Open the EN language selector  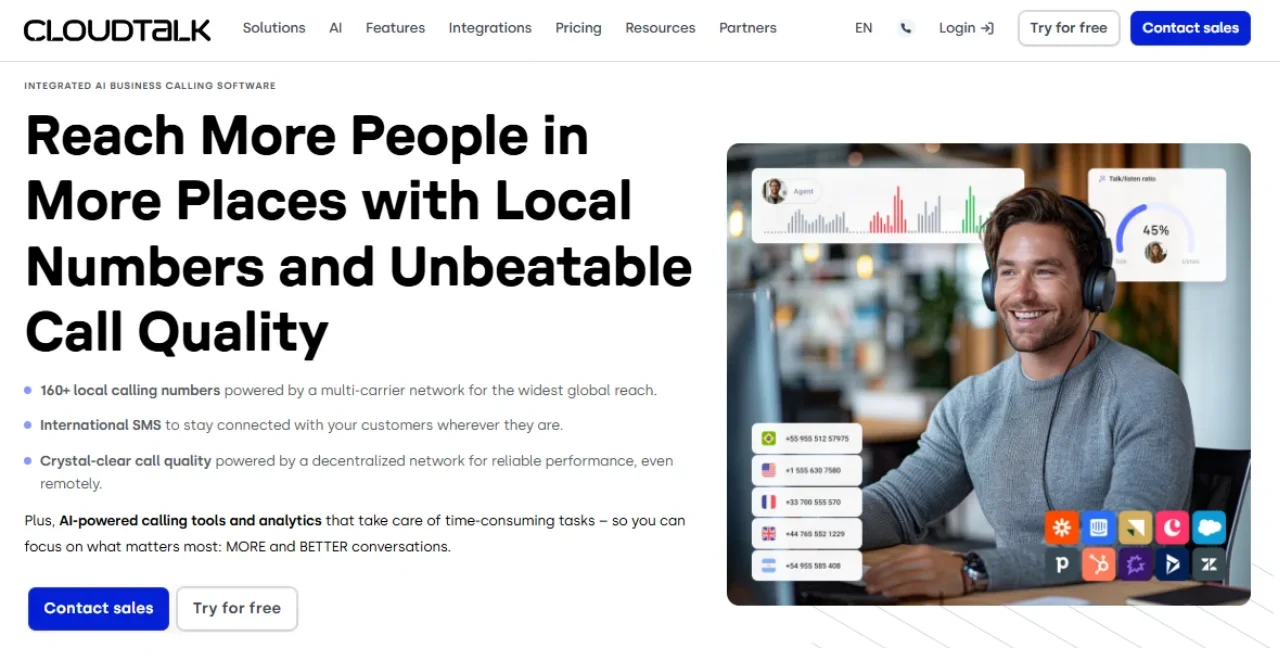pyautogui.click(x=864, y=28)
